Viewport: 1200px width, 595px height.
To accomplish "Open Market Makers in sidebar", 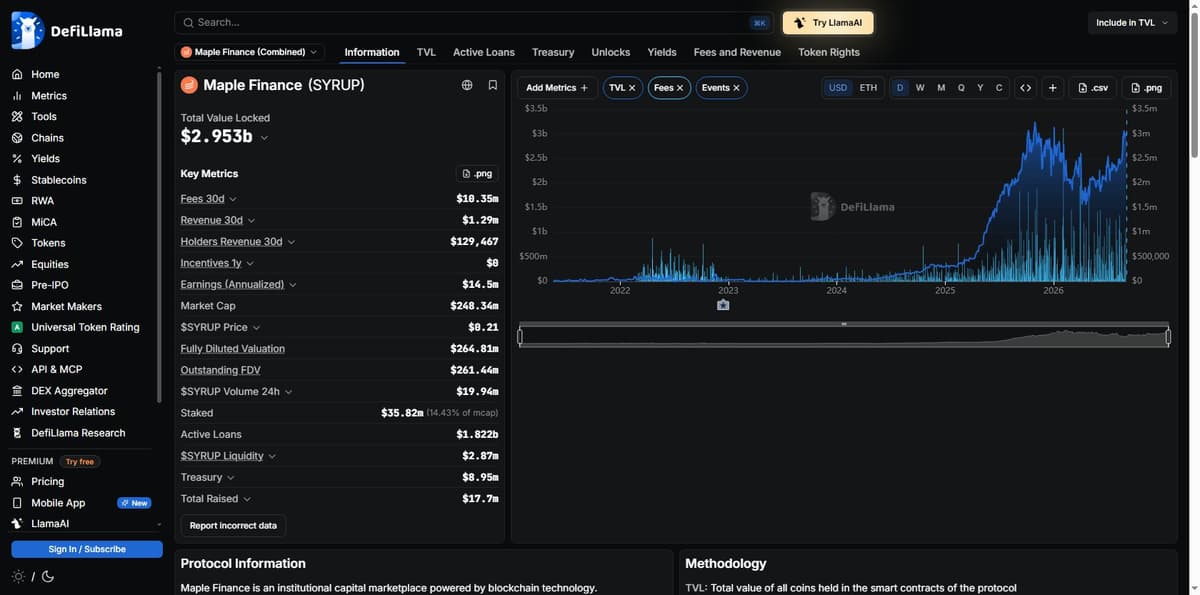I will [66, 306].
